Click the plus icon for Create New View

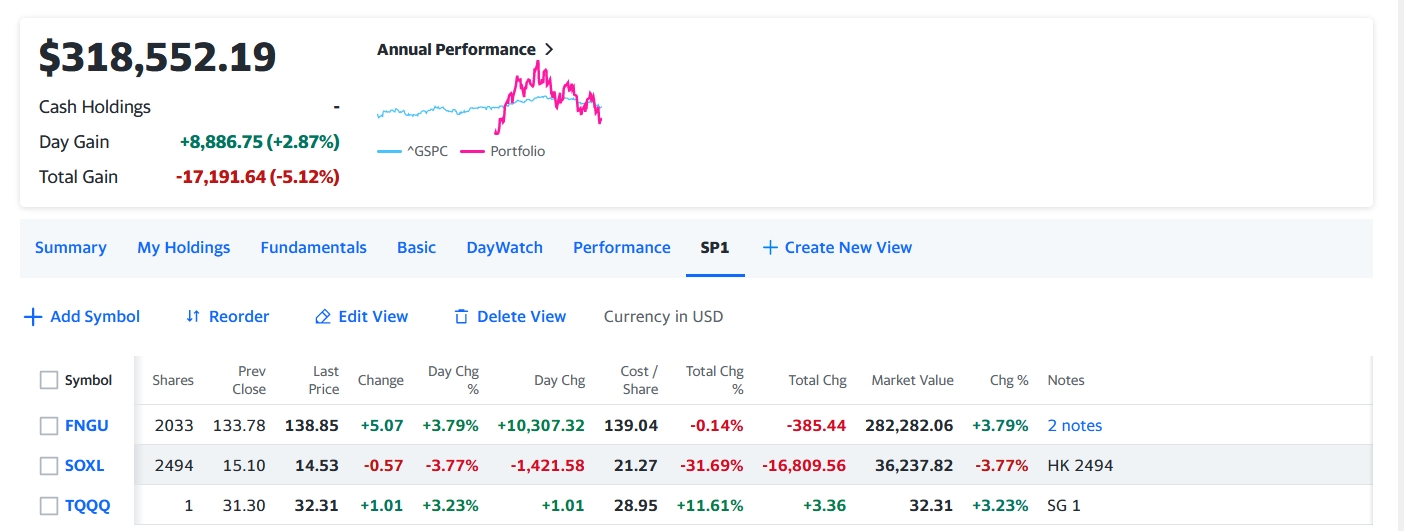770,248
